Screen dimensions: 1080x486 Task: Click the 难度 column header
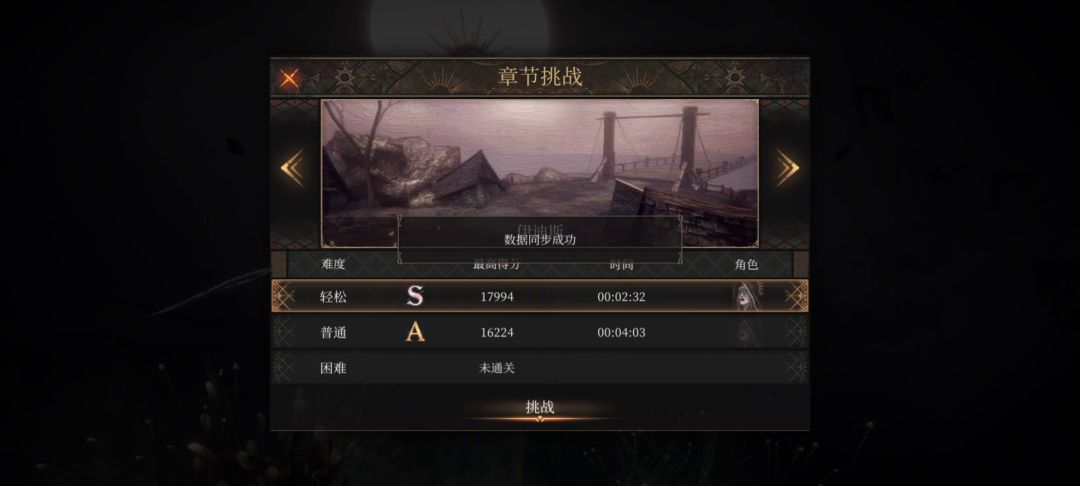333,264
